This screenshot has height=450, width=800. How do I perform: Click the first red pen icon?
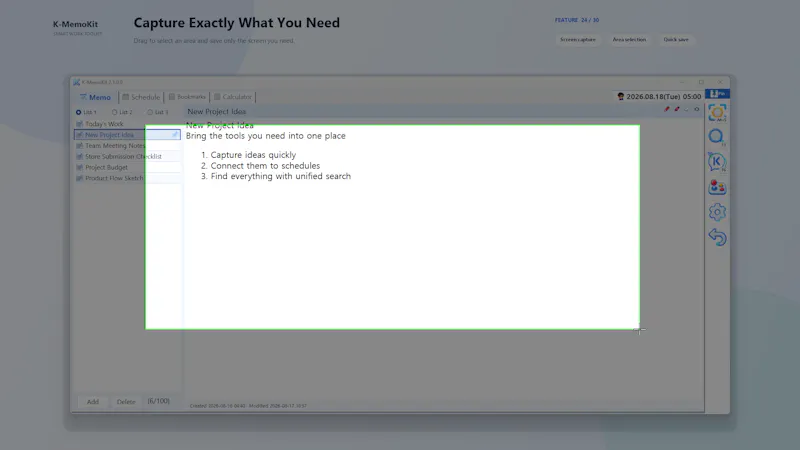pyautogui.click(x=666, y=109)
